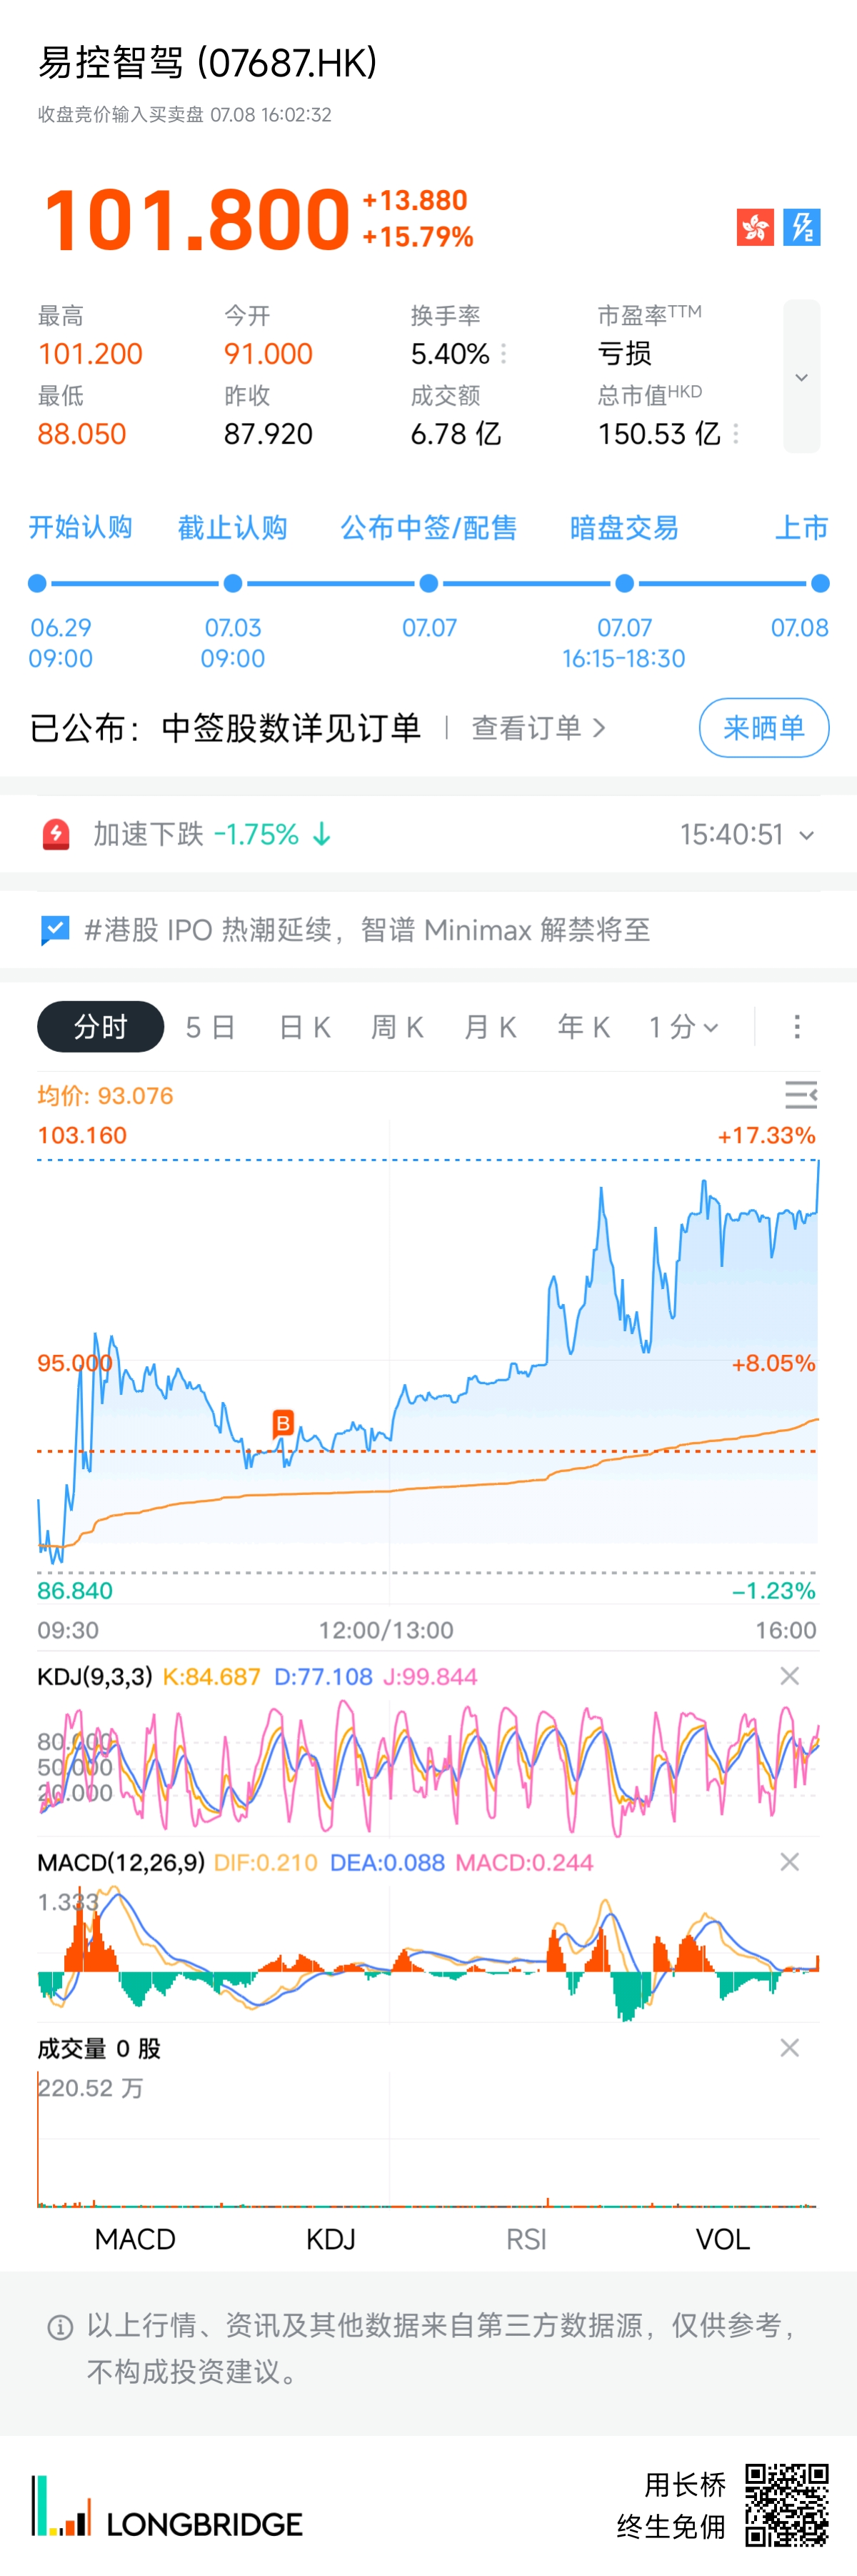
Task: Switch to the 5日 chart tab
Action: [210, 1027]
